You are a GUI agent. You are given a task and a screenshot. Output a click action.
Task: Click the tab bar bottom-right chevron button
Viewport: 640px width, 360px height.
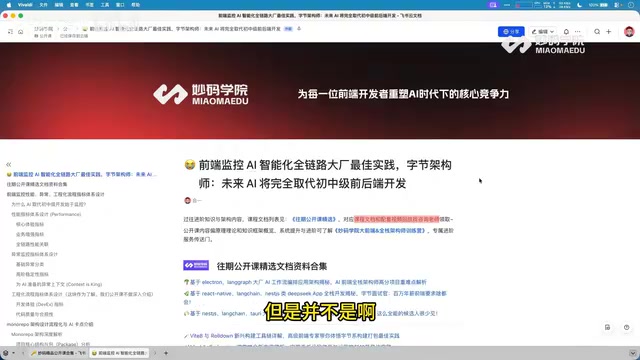click(x=632, y=353)
